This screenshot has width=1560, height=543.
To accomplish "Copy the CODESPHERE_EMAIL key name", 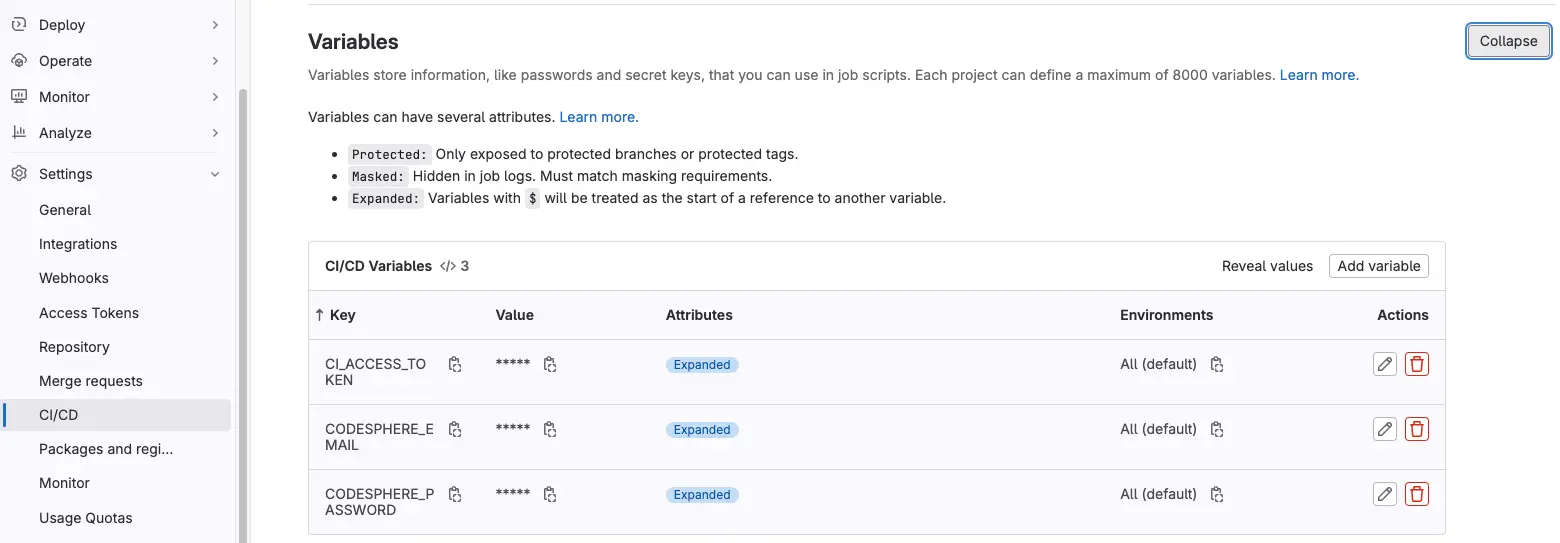I will coord(455,430).
